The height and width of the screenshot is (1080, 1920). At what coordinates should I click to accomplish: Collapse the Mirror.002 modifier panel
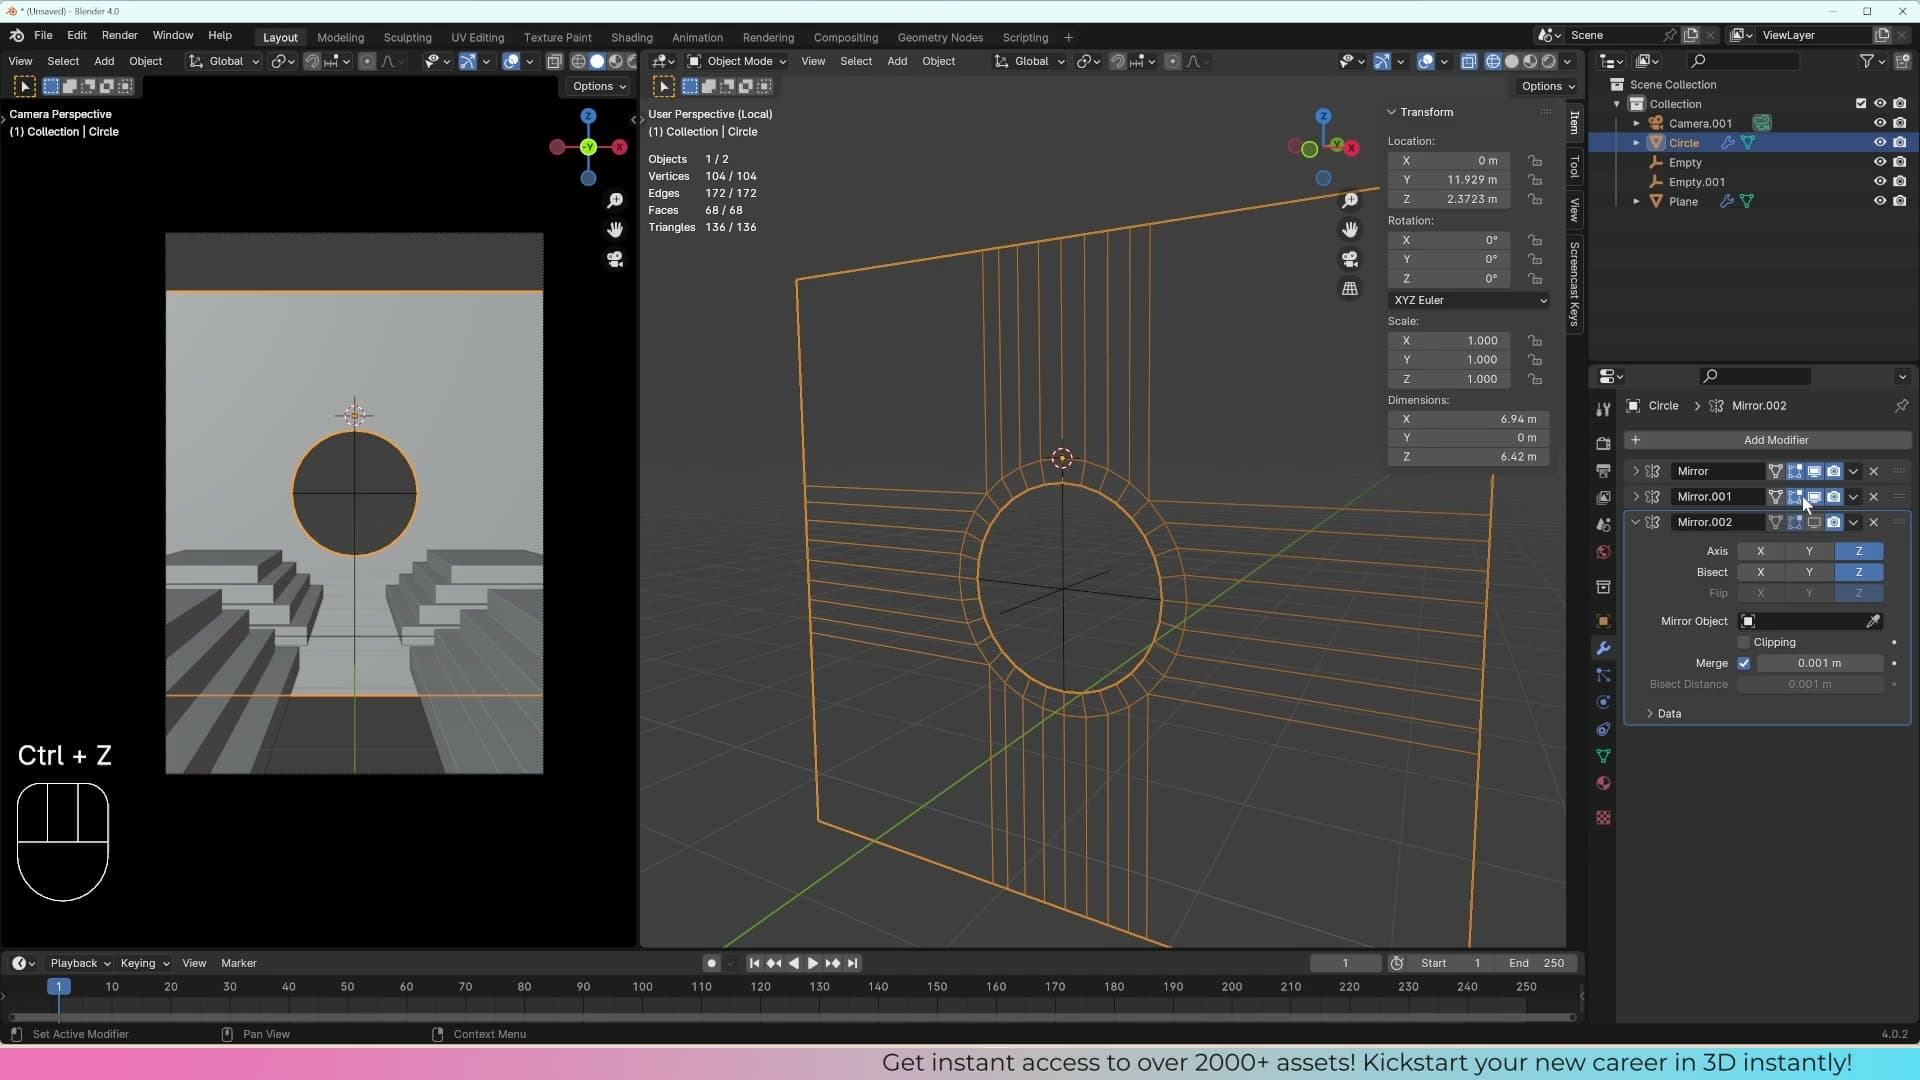pyautogui.click(x=1636, y=522)
